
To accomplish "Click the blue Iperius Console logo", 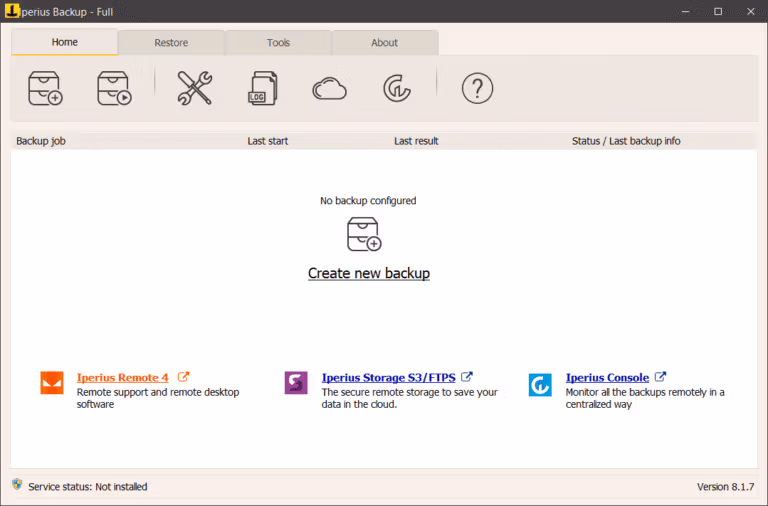I will [x=540, y=385].
